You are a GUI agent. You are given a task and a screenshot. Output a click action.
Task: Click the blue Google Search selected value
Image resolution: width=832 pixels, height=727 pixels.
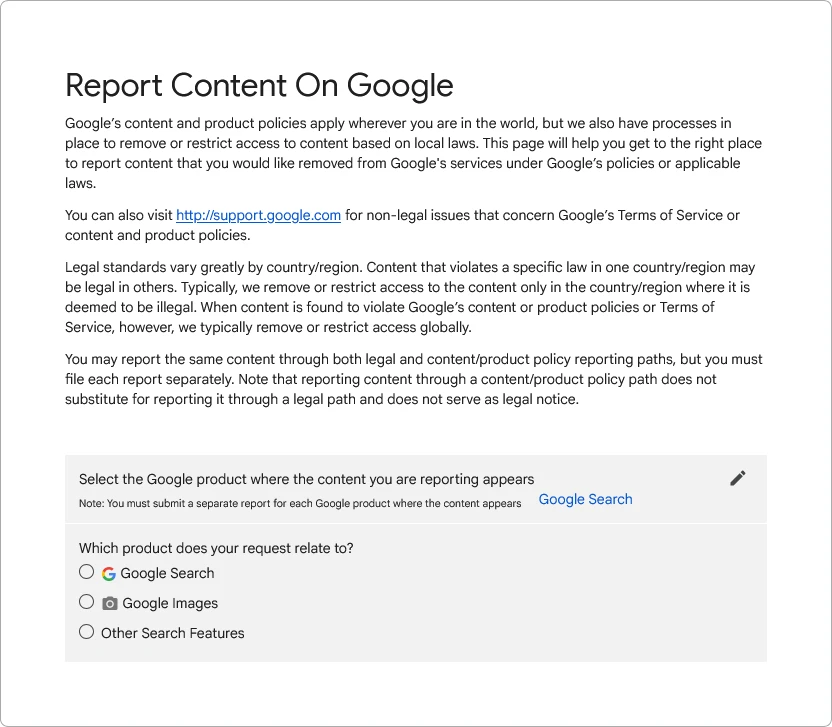click(x=585, y=499)
